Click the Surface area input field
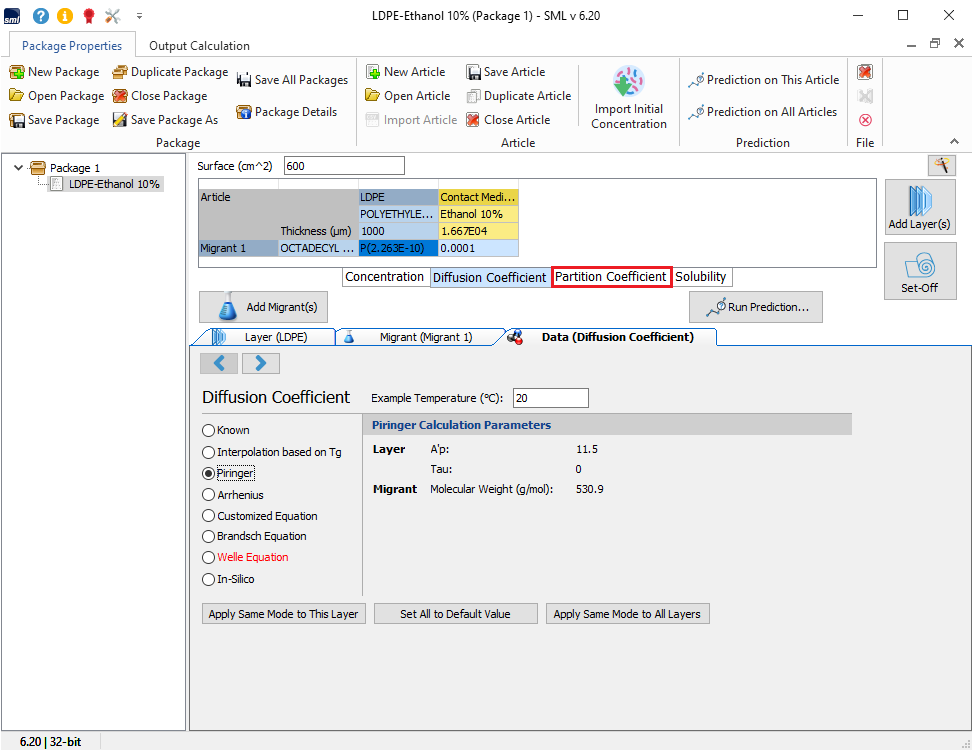 [x=343, y=164]
